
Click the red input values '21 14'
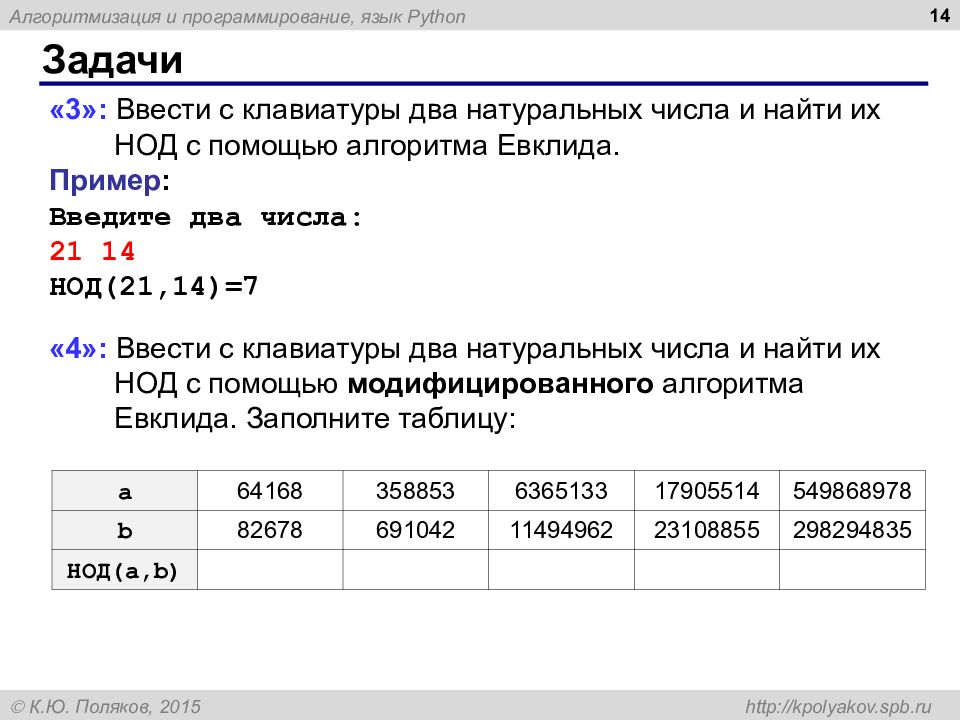(92, 251)
